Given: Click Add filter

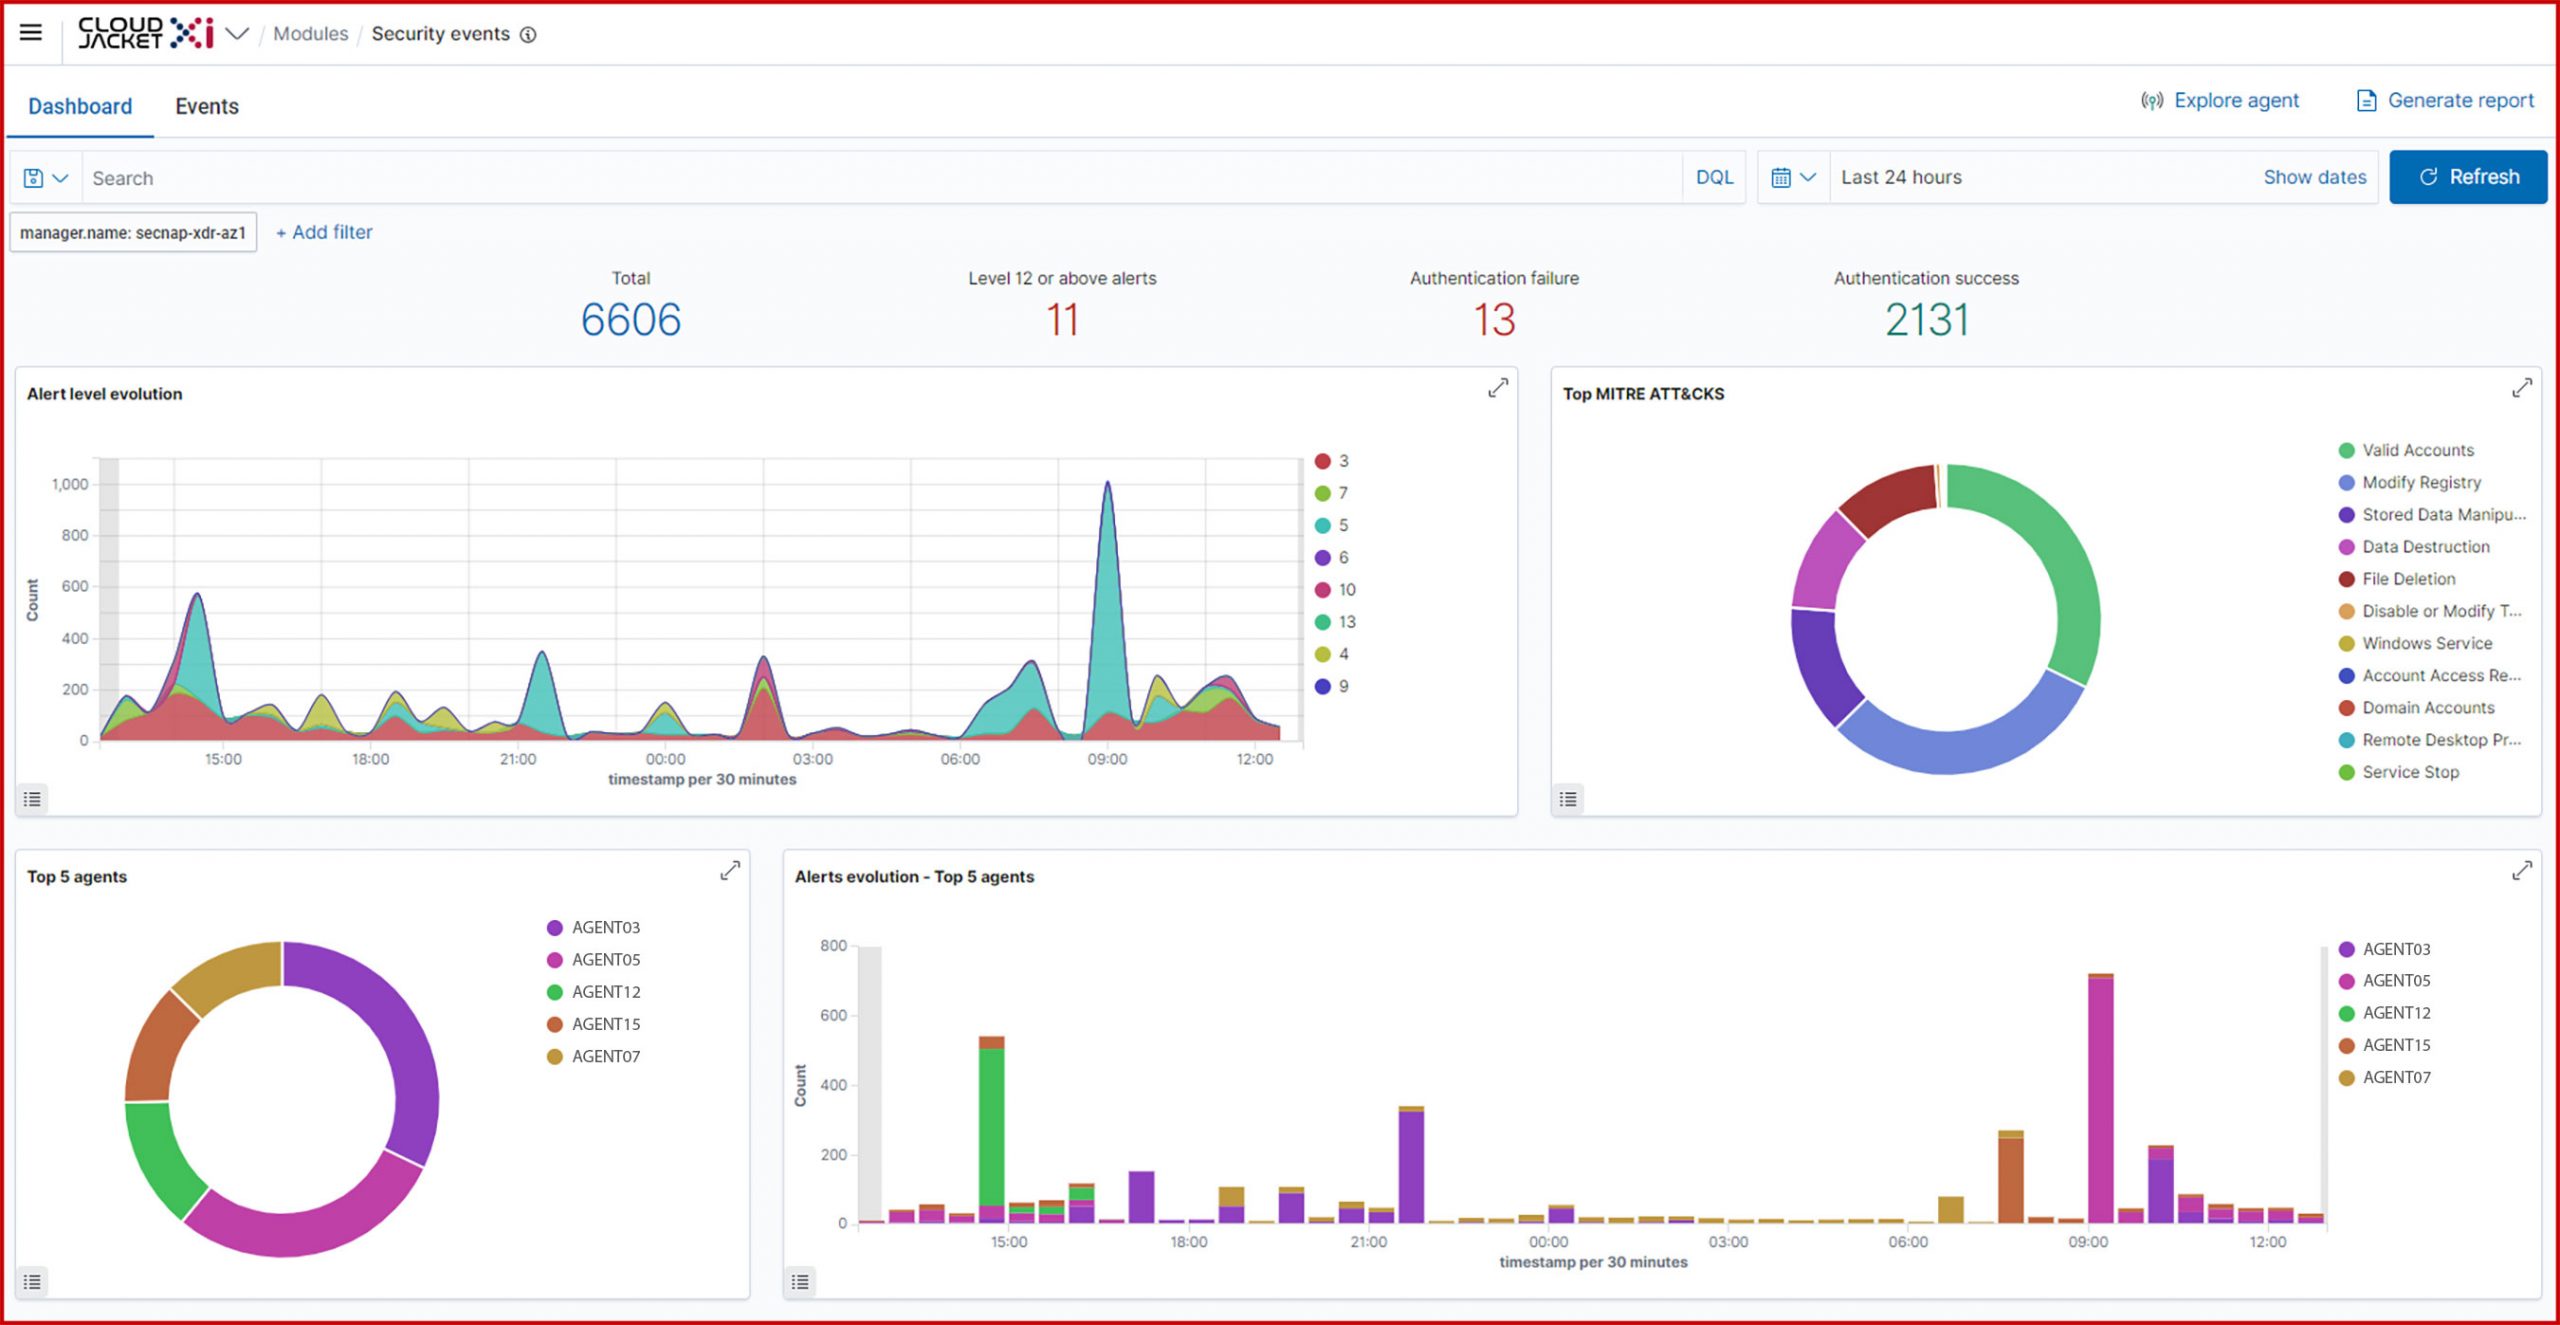Looking at the screenshot, I should 324,232.
